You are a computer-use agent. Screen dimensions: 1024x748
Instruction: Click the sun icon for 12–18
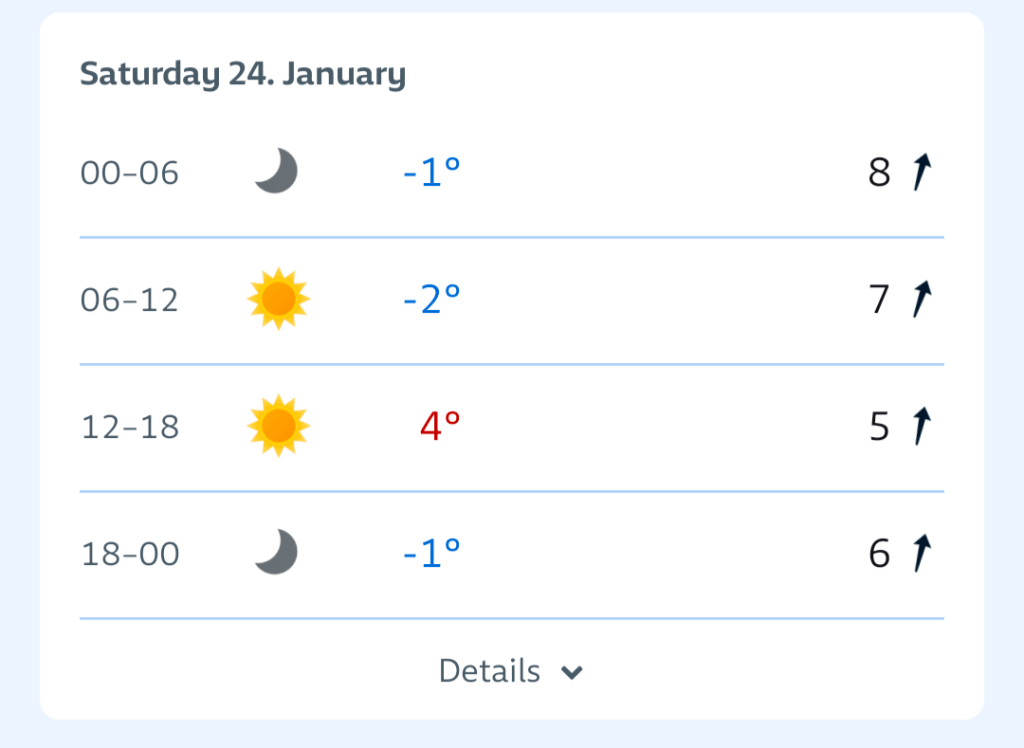pyautogui.click(x=278, y=426)
